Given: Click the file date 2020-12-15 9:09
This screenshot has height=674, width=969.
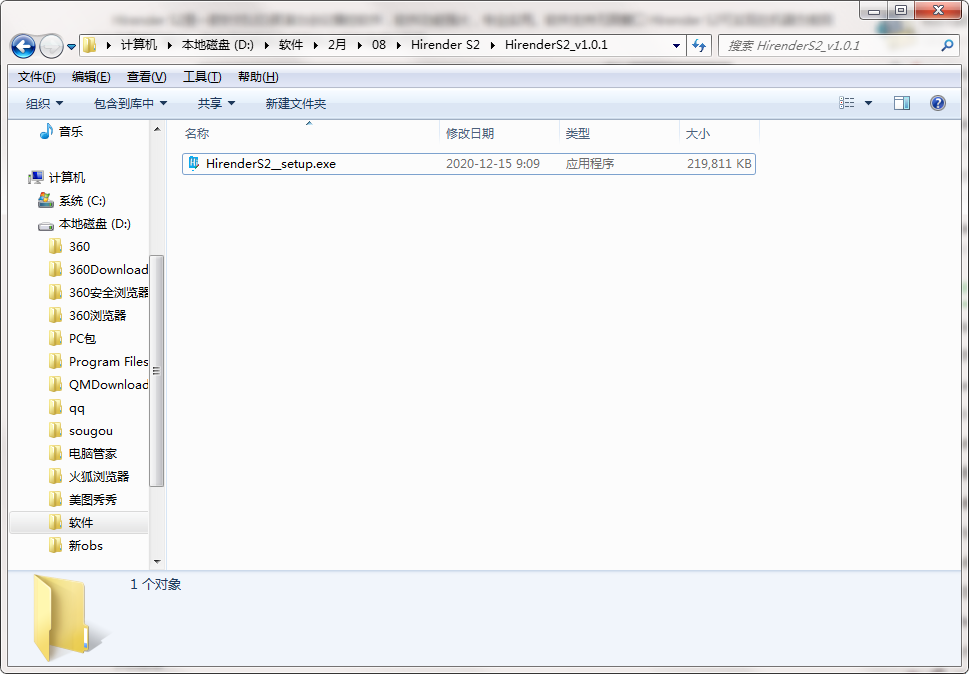Looking at the screenshot, I should (x=493, y=164).
